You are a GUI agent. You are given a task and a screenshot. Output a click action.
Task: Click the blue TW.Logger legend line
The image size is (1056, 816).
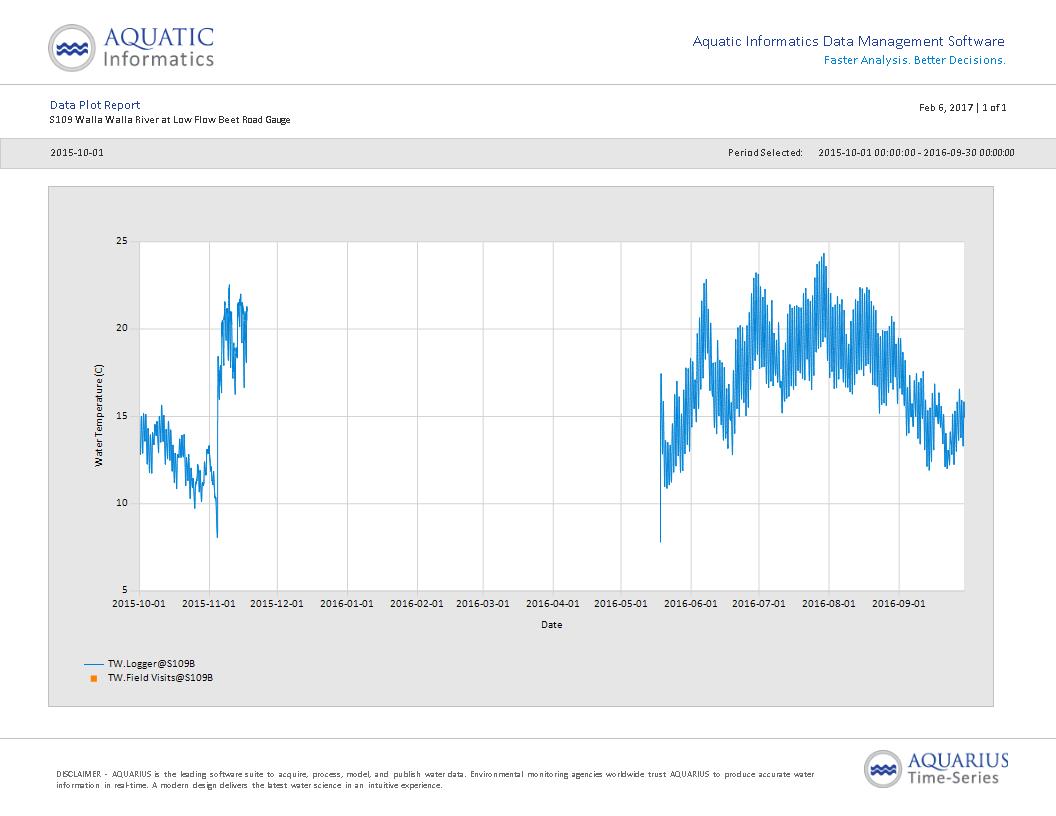[x=94, y=664]
